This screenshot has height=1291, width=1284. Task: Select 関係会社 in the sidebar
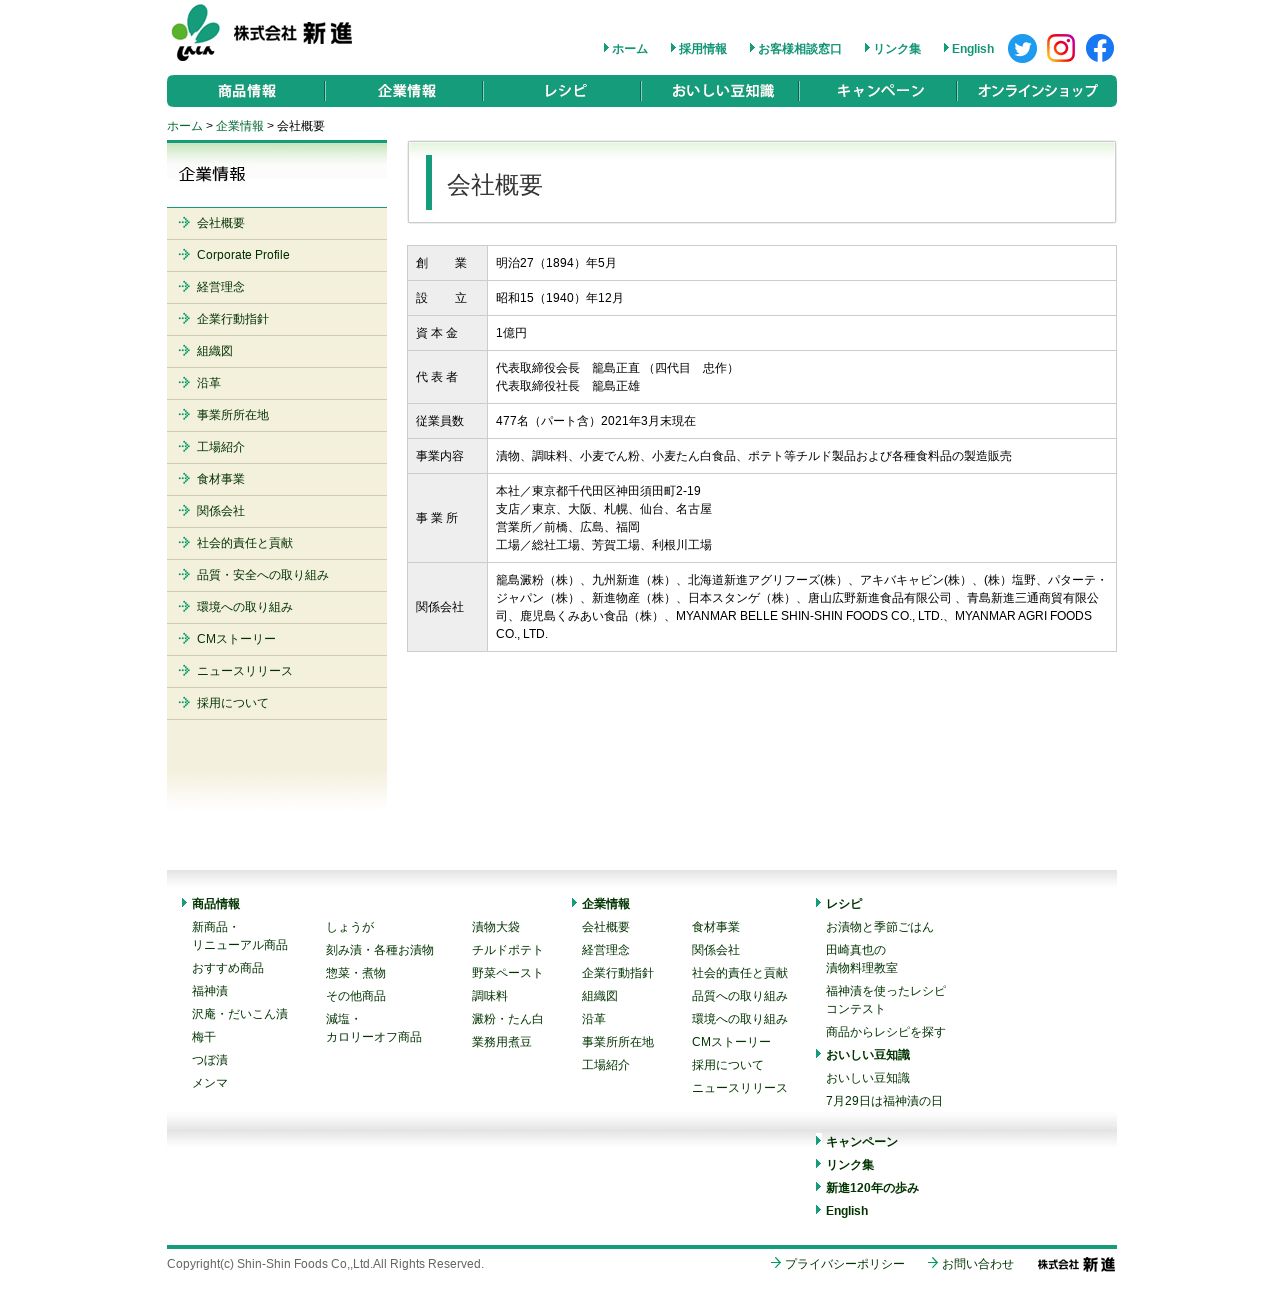point(277,511)
